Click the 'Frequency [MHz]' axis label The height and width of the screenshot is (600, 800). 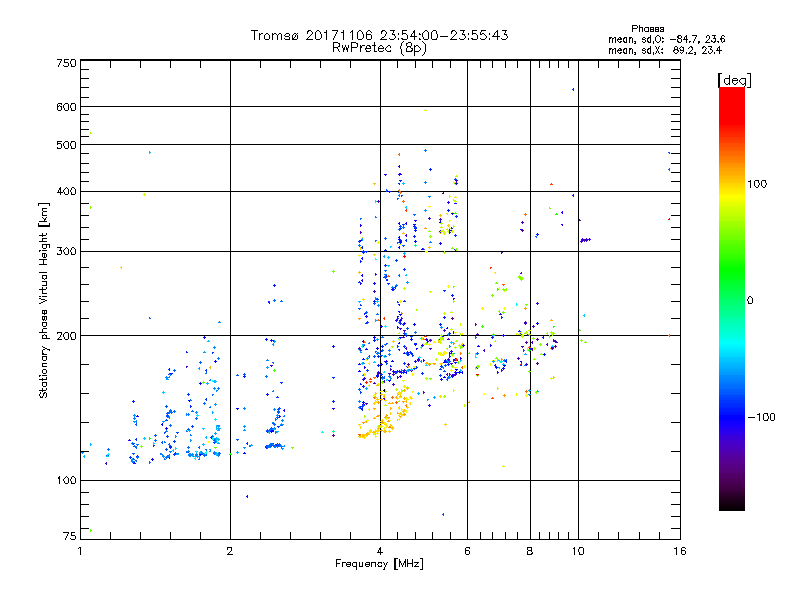379,564
